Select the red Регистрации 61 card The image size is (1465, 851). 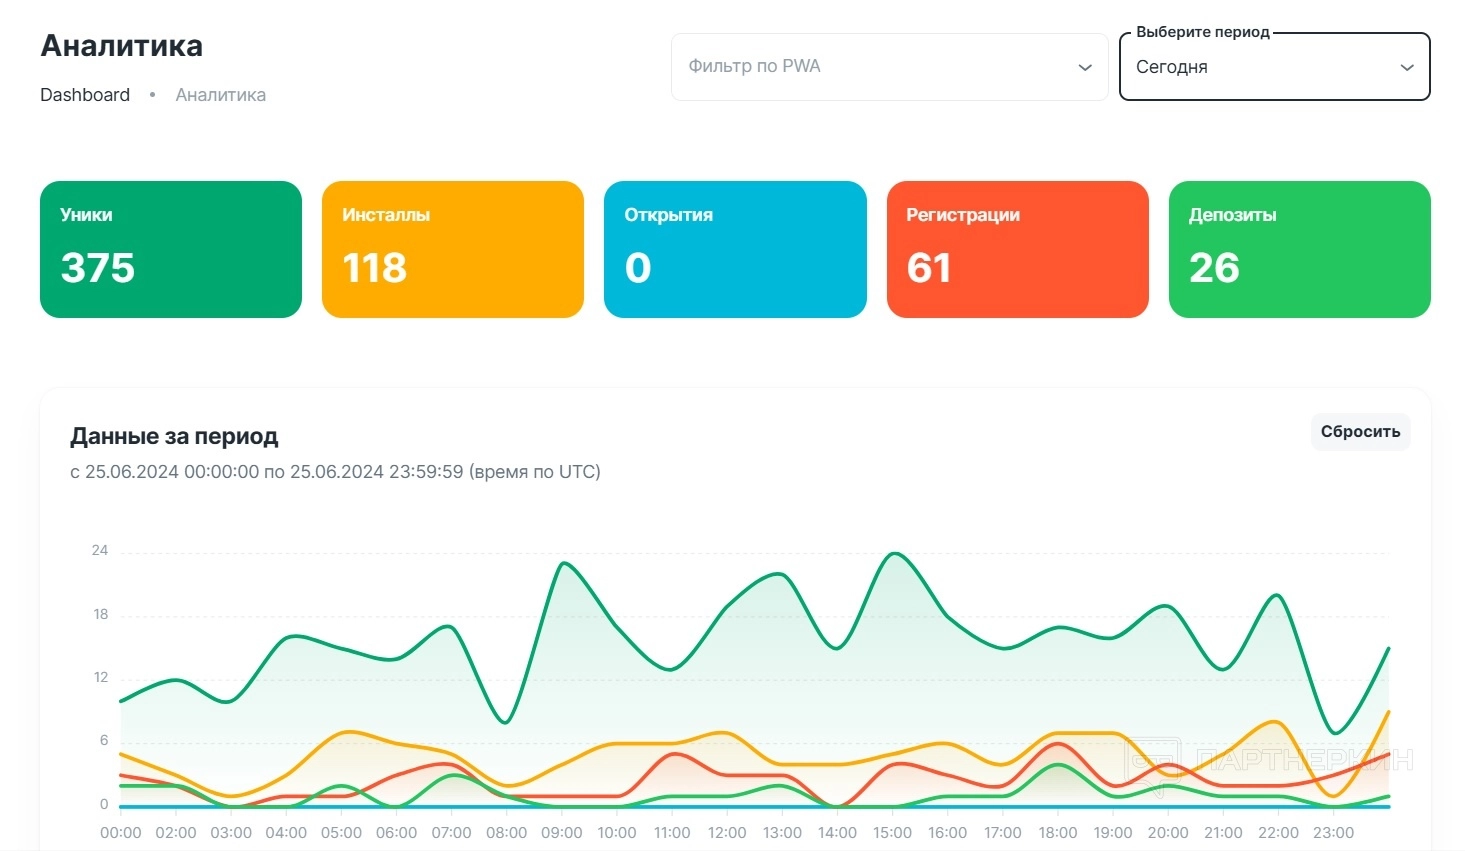pos(1017,249)
